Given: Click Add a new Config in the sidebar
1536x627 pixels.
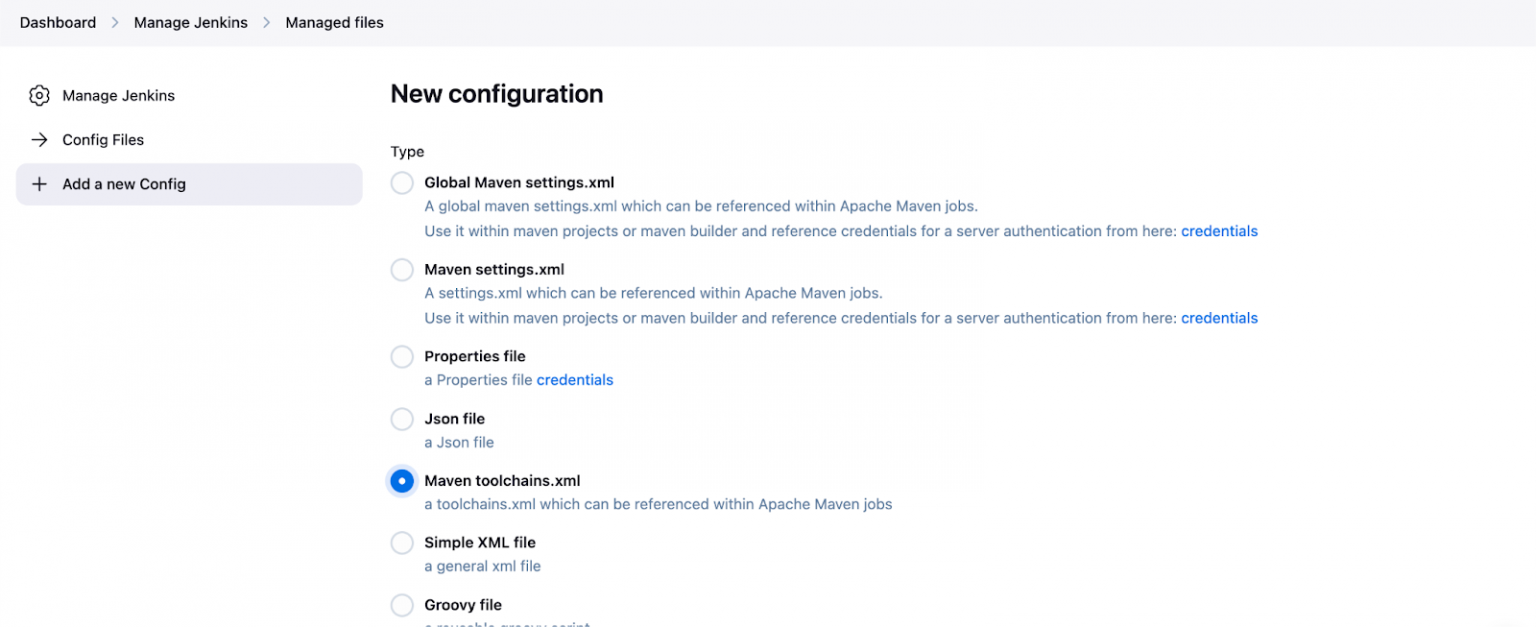Looking at the screenshot, I should coord(124,184).
